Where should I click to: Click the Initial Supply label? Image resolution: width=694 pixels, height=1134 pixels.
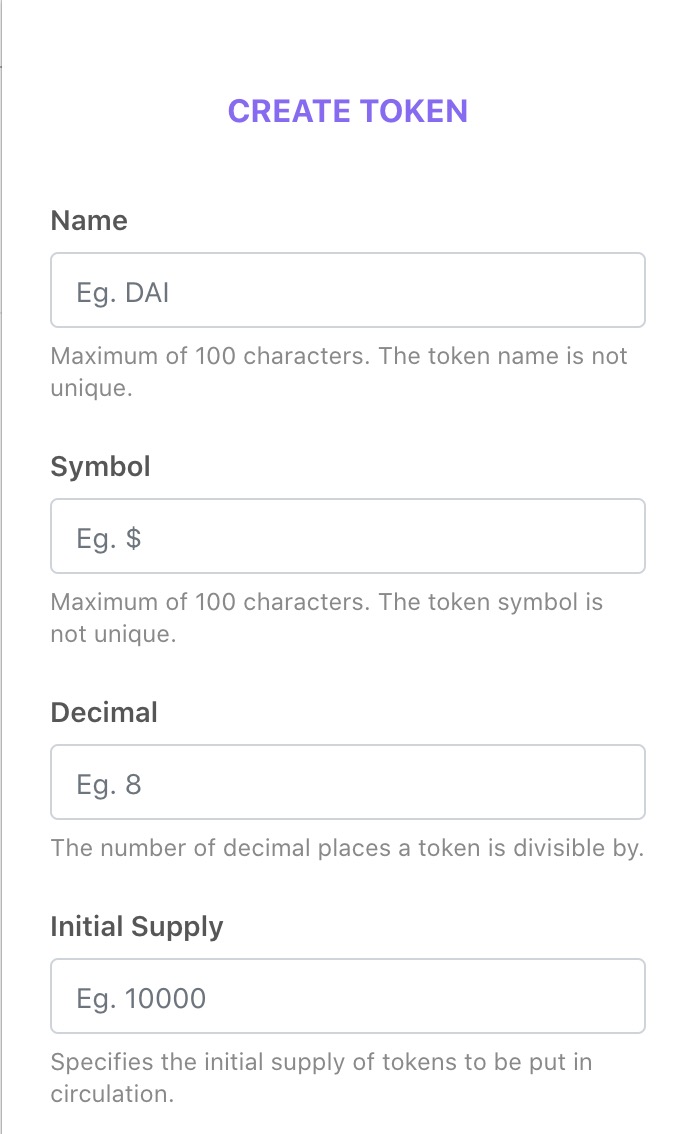click(x=137, y=927)
